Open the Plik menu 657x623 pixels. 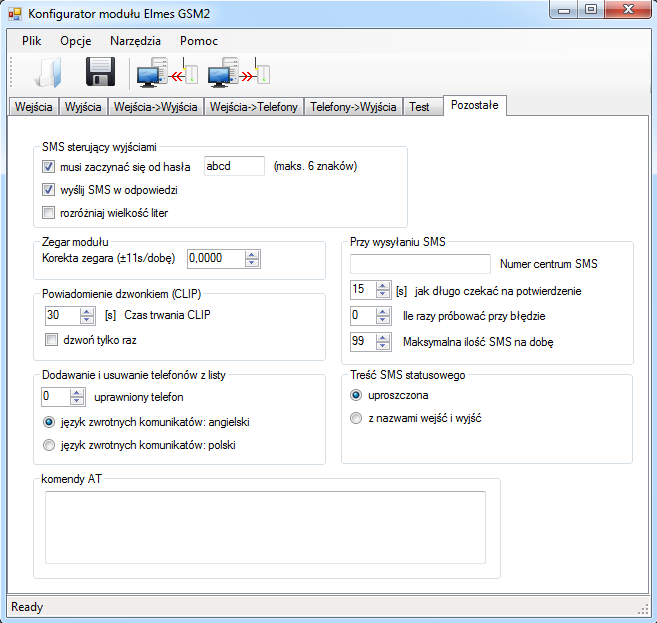pos(31,41)
